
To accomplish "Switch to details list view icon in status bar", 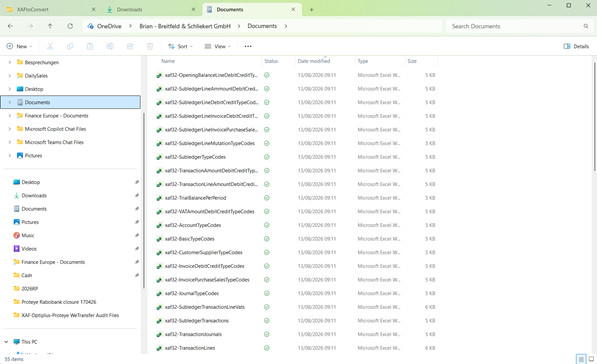I will [581, 359].
